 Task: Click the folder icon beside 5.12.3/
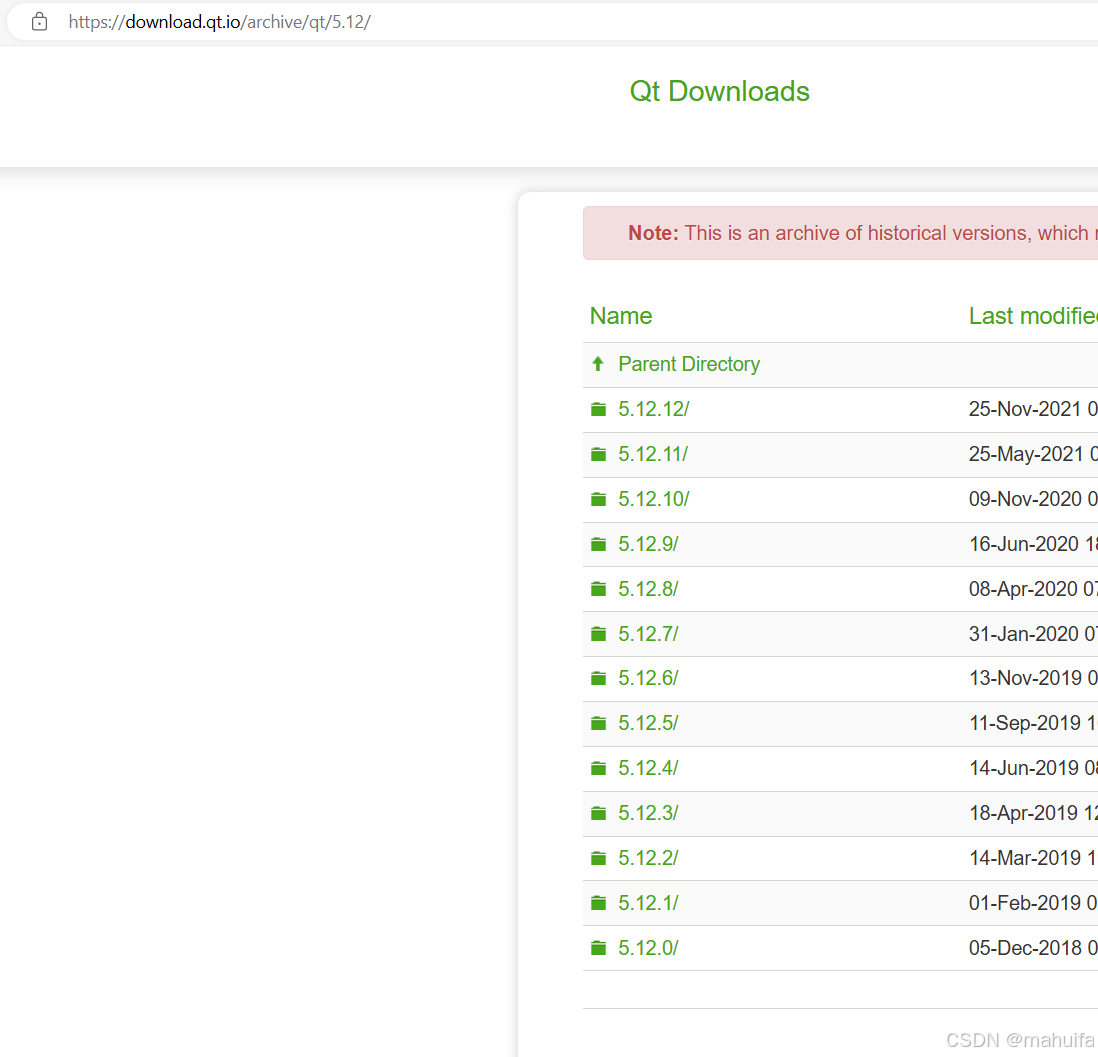click(599, 813)
